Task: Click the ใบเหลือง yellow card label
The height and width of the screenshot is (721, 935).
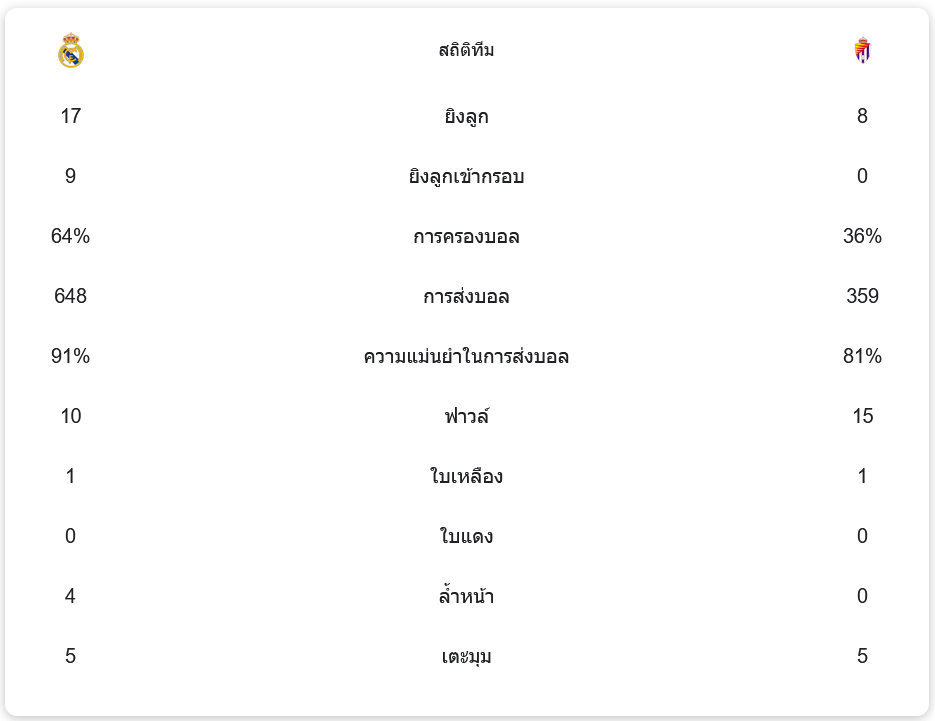Action: (x=466, y=477)
